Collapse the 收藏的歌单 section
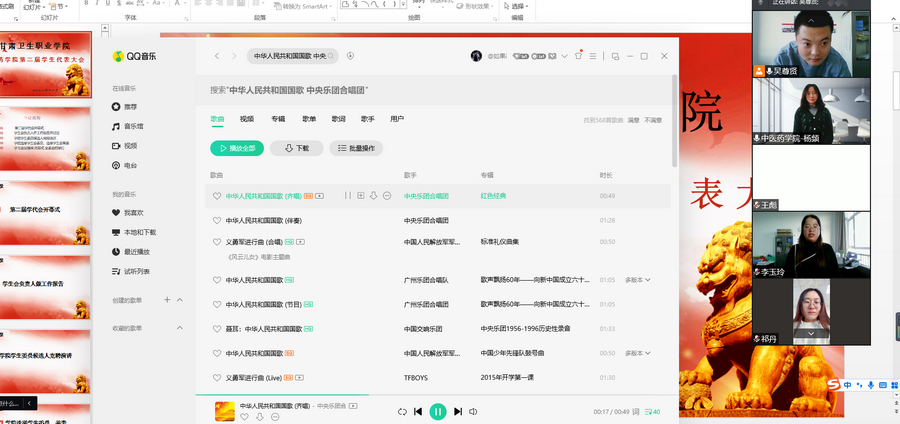 click(x=180, y=328)
